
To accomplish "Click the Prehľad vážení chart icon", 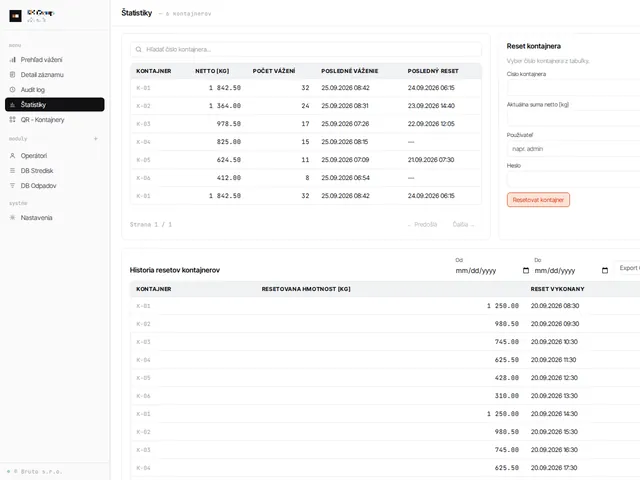I will (x=12, y=60).
